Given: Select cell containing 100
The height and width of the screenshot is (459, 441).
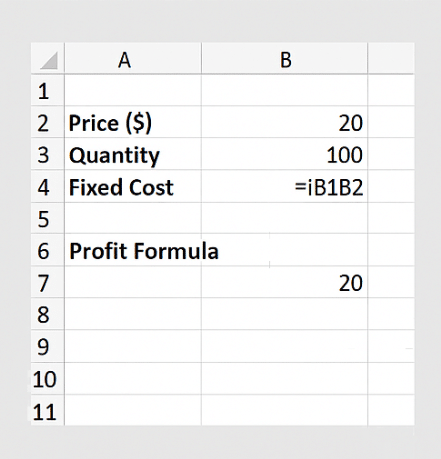Looking at the screenshot, I should 284,154.
